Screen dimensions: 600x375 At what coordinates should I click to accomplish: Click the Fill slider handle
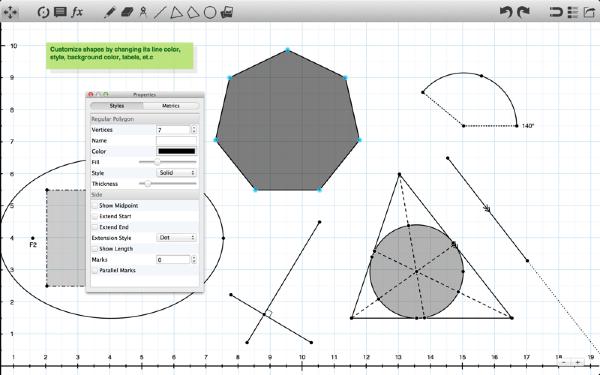pyautogui.click(x=157, y=162)
